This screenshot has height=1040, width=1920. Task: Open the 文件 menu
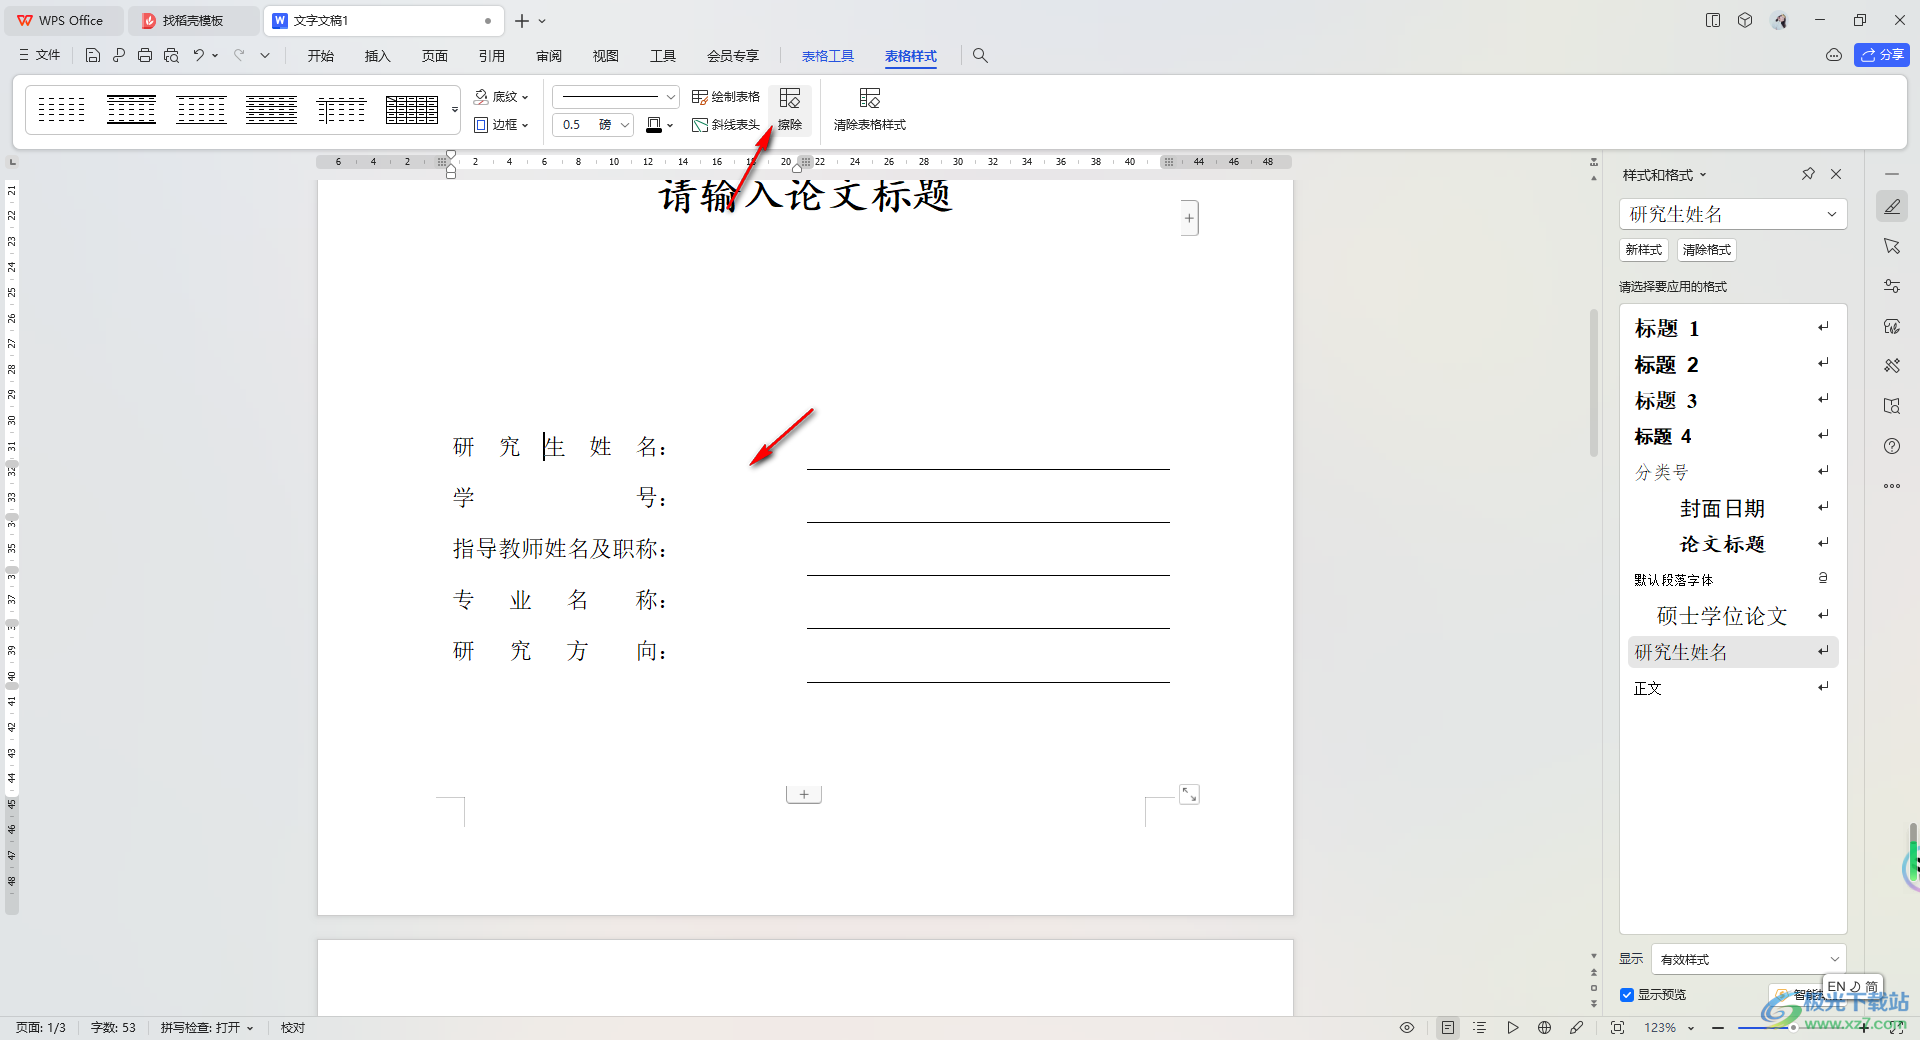click(x=40, y=56)
